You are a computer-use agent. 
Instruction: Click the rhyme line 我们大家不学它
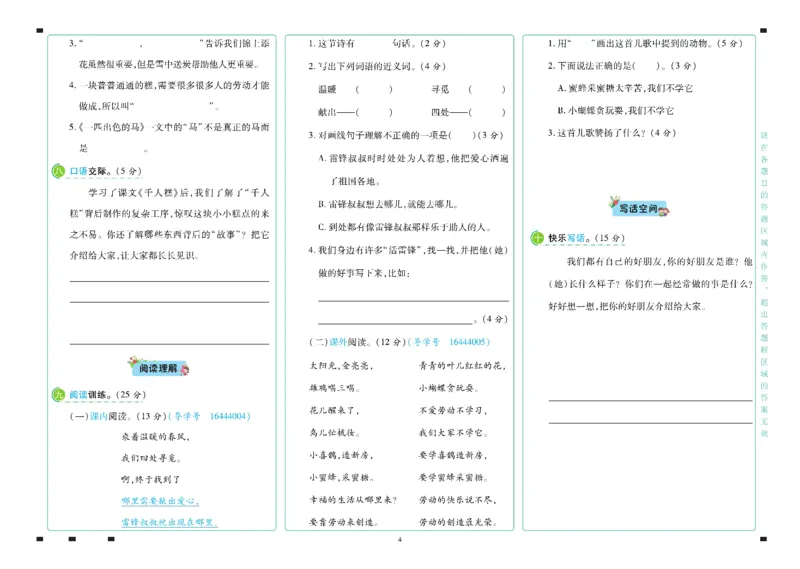pyautogui.click(x=454, y=433)
